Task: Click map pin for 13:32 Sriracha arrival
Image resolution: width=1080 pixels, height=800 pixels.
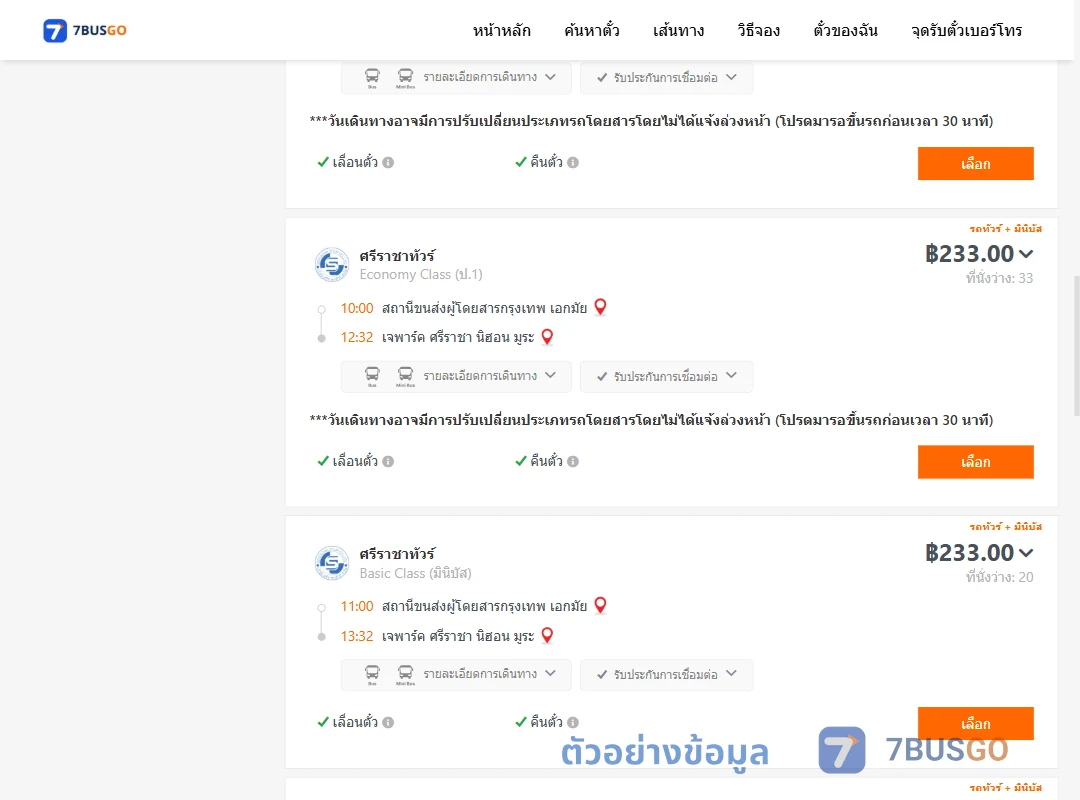Action: pyautogui.click(x=547, y=635)
